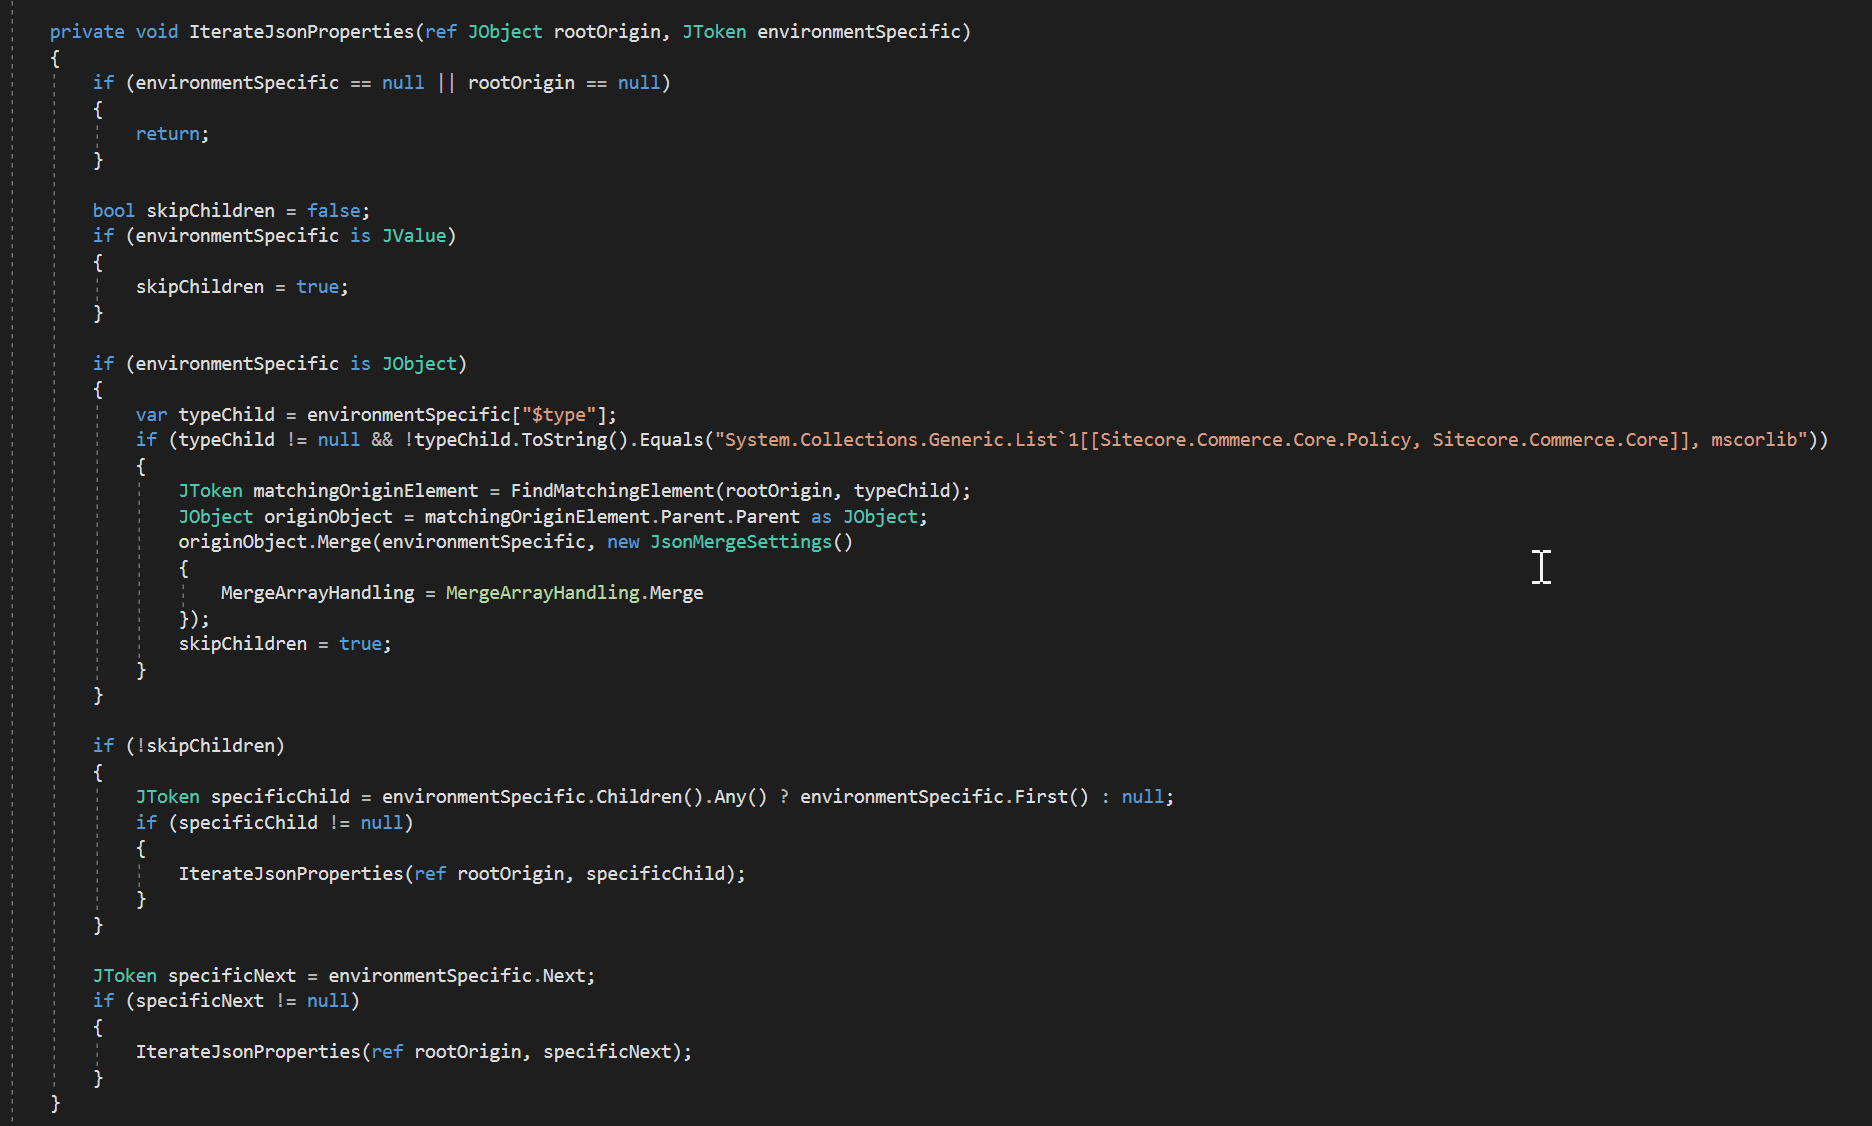Screen dimensions: 1872x1126
Task: Click the "private" keyword in the method signature
Action: (87, 32)
